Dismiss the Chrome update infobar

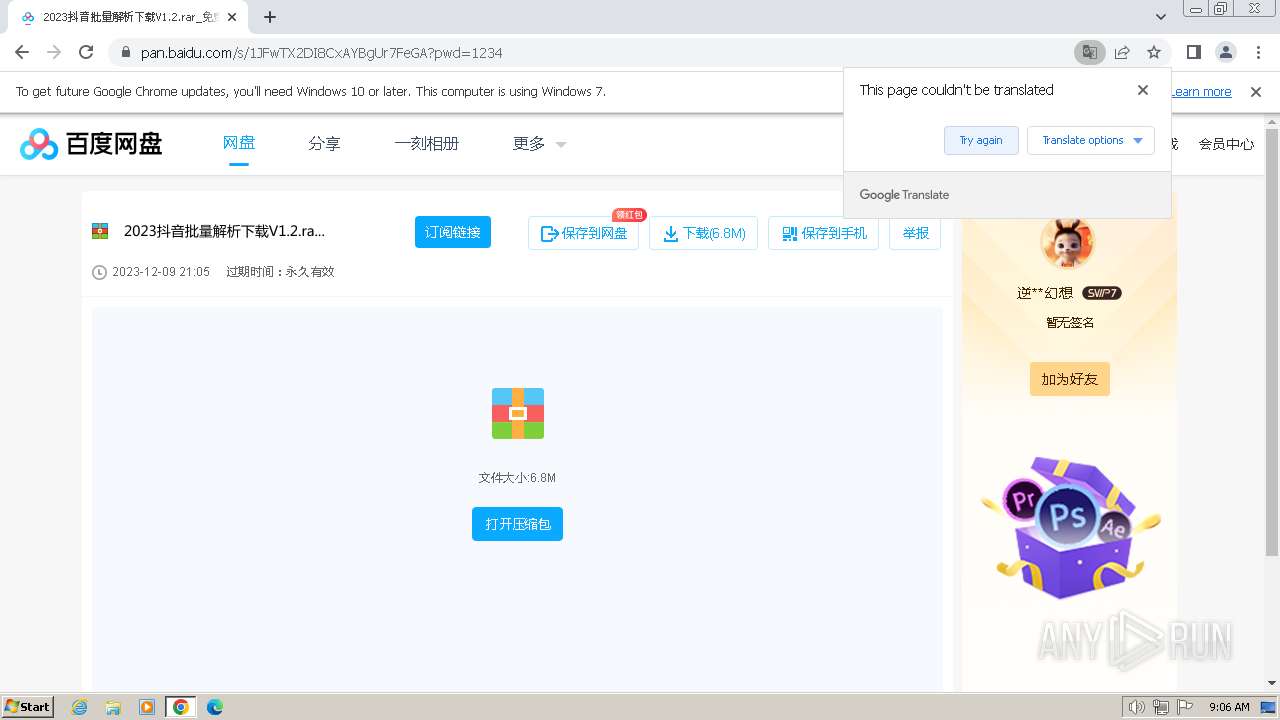[x=1256, y=92]
